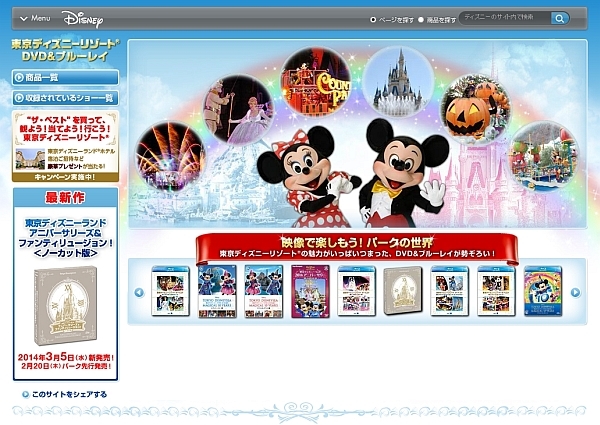This screenshot has width=600, height=425.
Task: Open the third carousel cover with Minnie in pink dress
Action: pos(264,291)
